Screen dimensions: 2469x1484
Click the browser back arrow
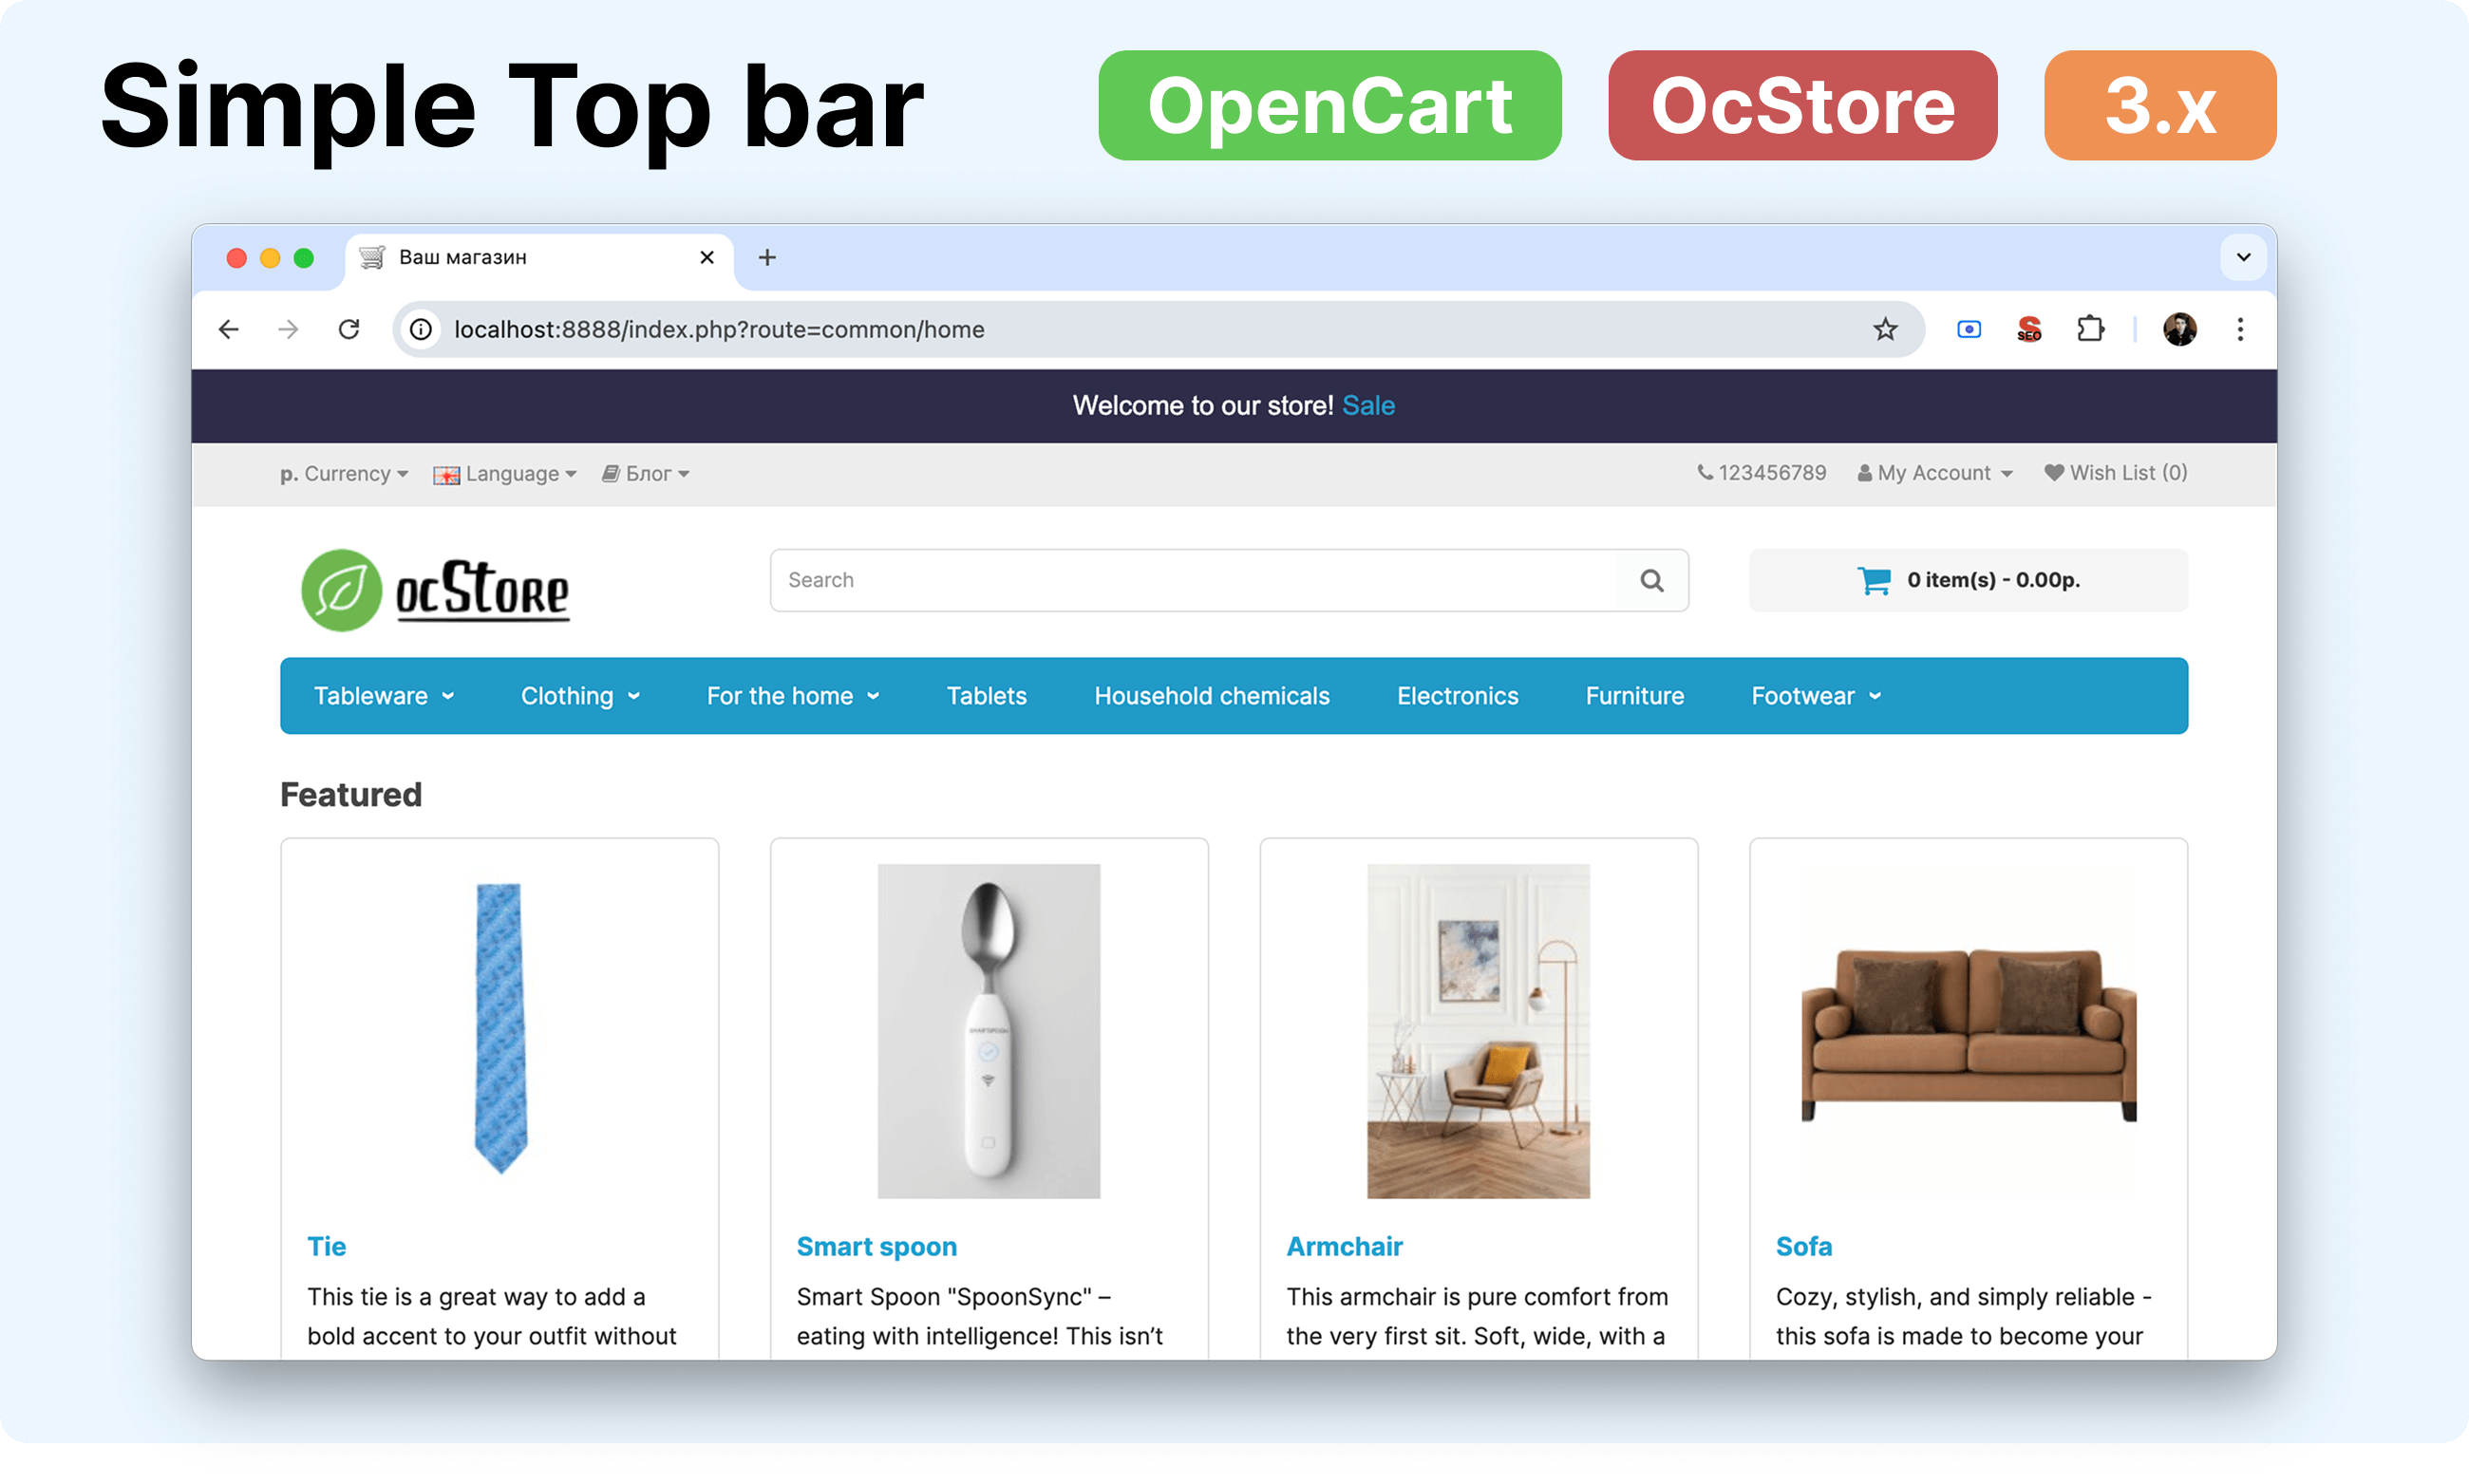coord(229,329)
